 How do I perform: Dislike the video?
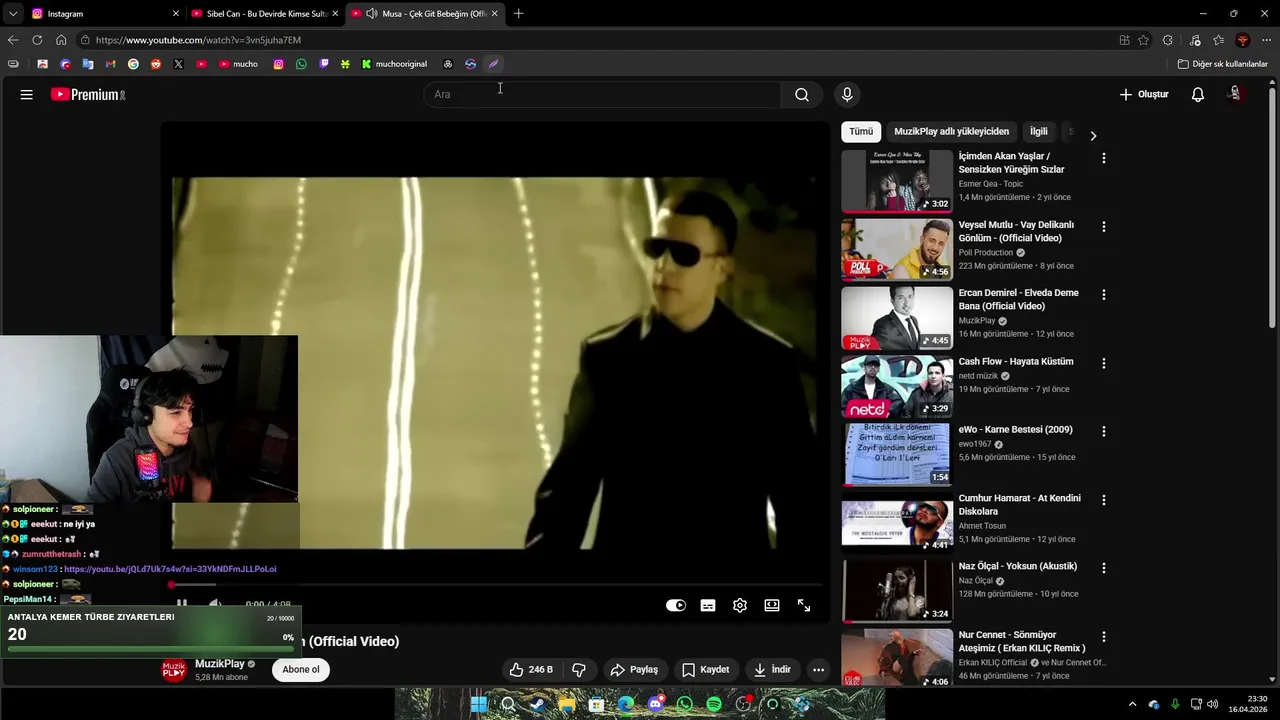tap(579, 670)
